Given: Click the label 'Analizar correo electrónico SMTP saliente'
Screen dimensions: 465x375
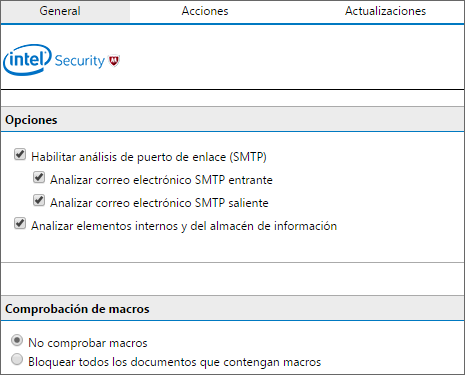Looking at the screenshot, I should point(159,203).
